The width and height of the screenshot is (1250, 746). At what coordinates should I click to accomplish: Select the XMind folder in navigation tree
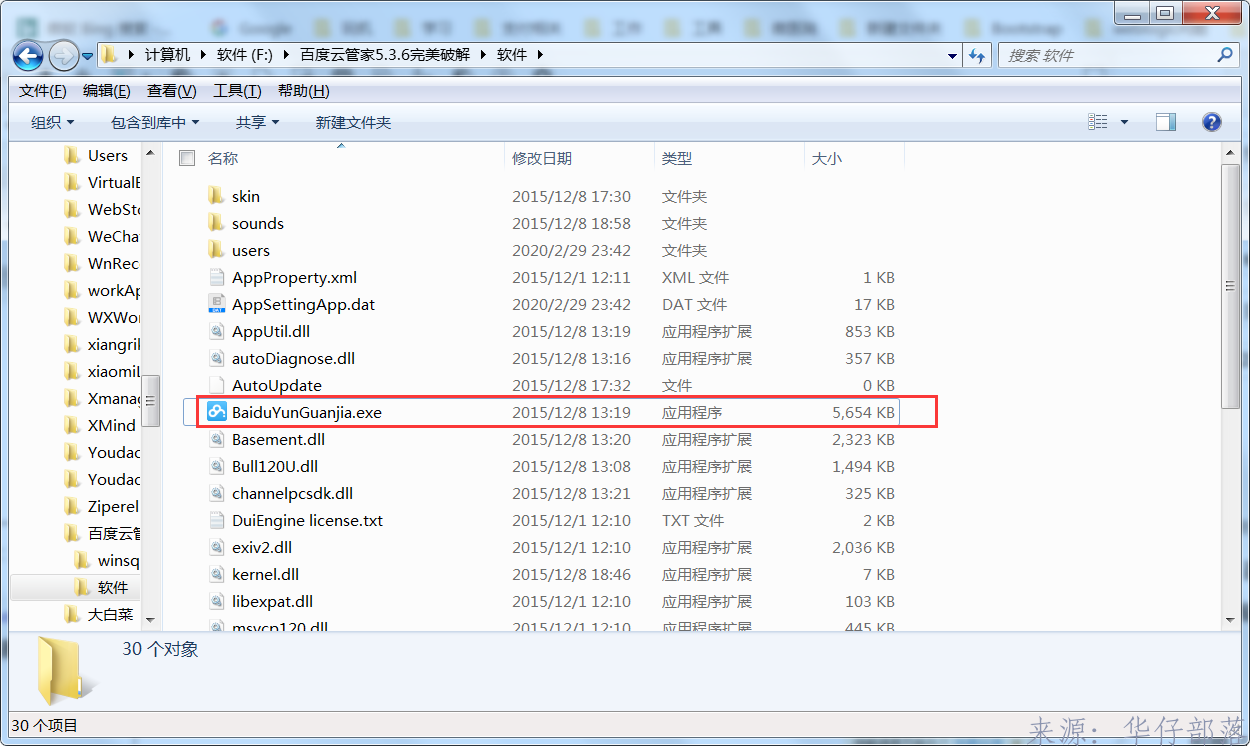pos(111,425)
